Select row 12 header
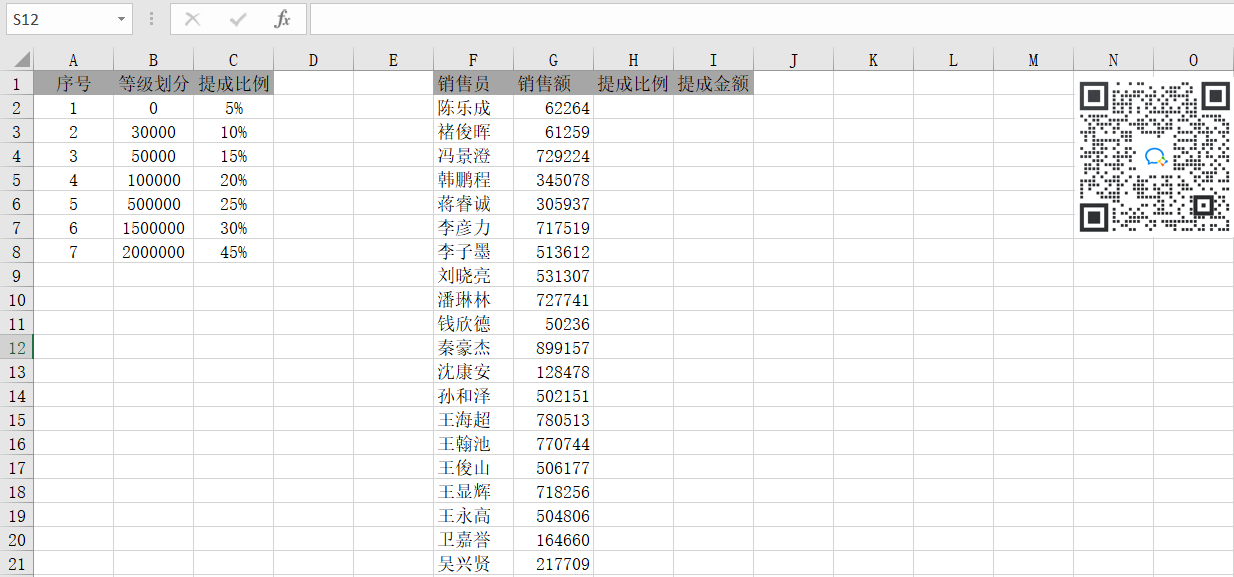Image resolution: width=1234 pixels, height=577 pixels. (x=17, y=348)
